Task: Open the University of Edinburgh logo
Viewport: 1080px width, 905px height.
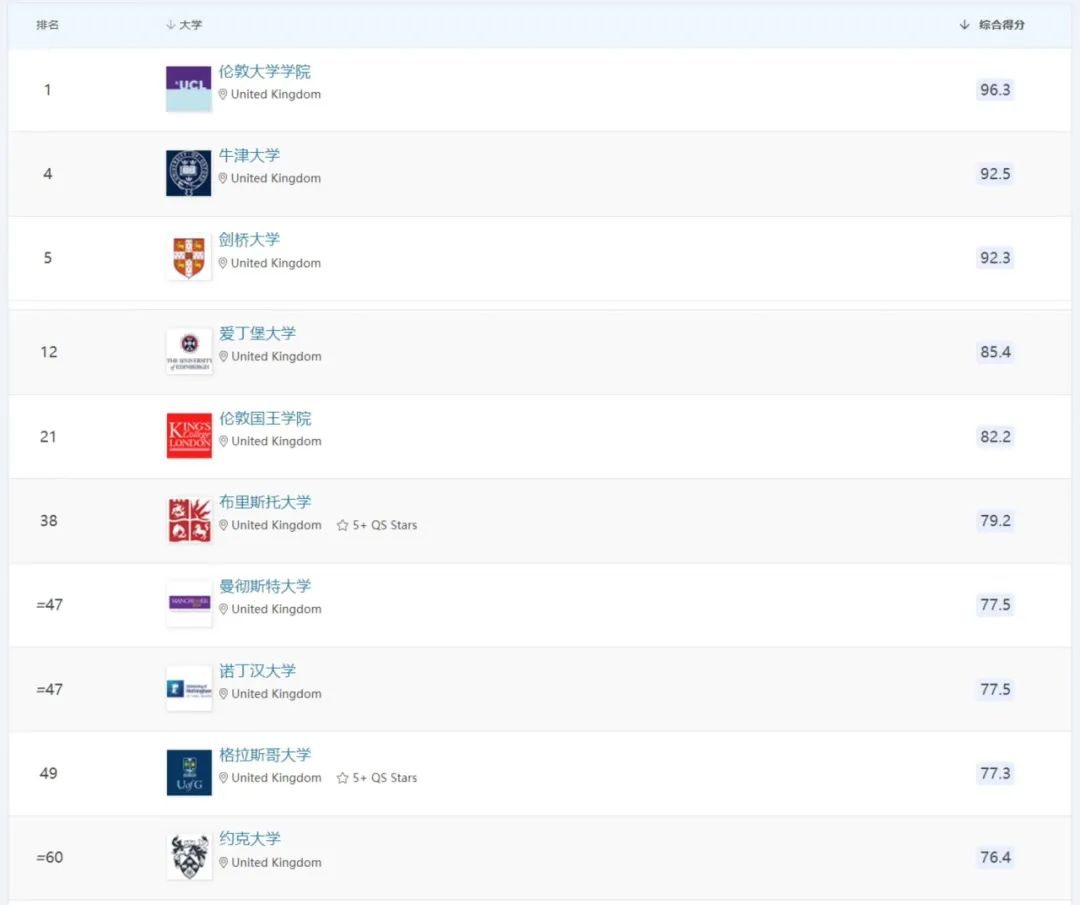Action: [189, 351]
